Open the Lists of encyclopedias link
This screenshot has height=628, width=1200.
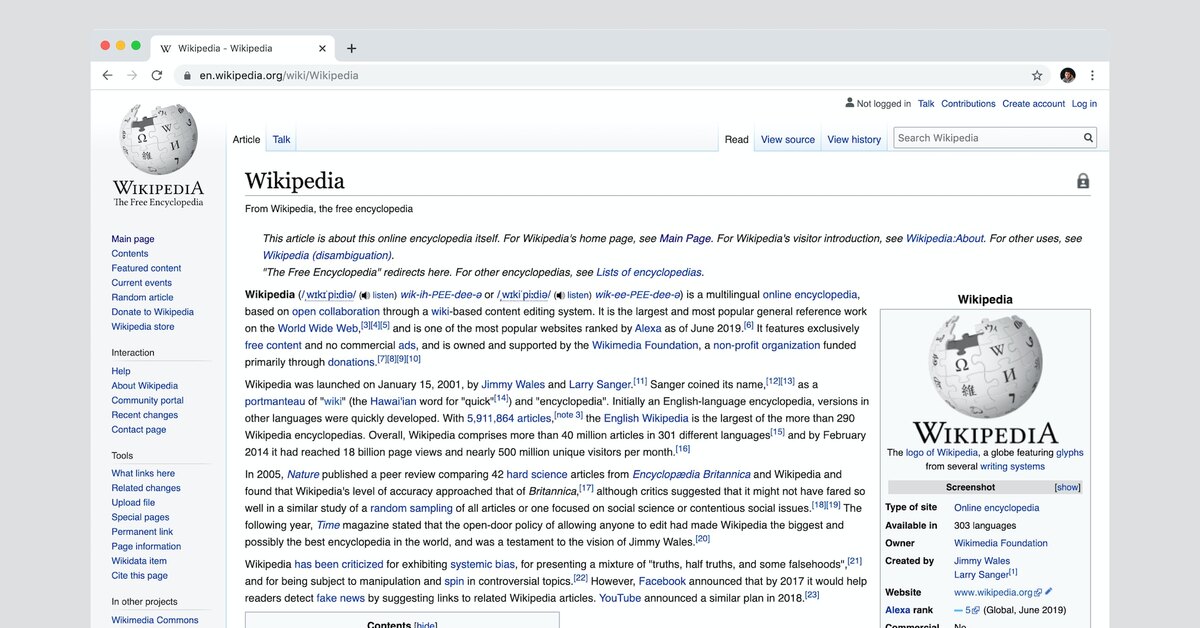[x=649, y=272]
